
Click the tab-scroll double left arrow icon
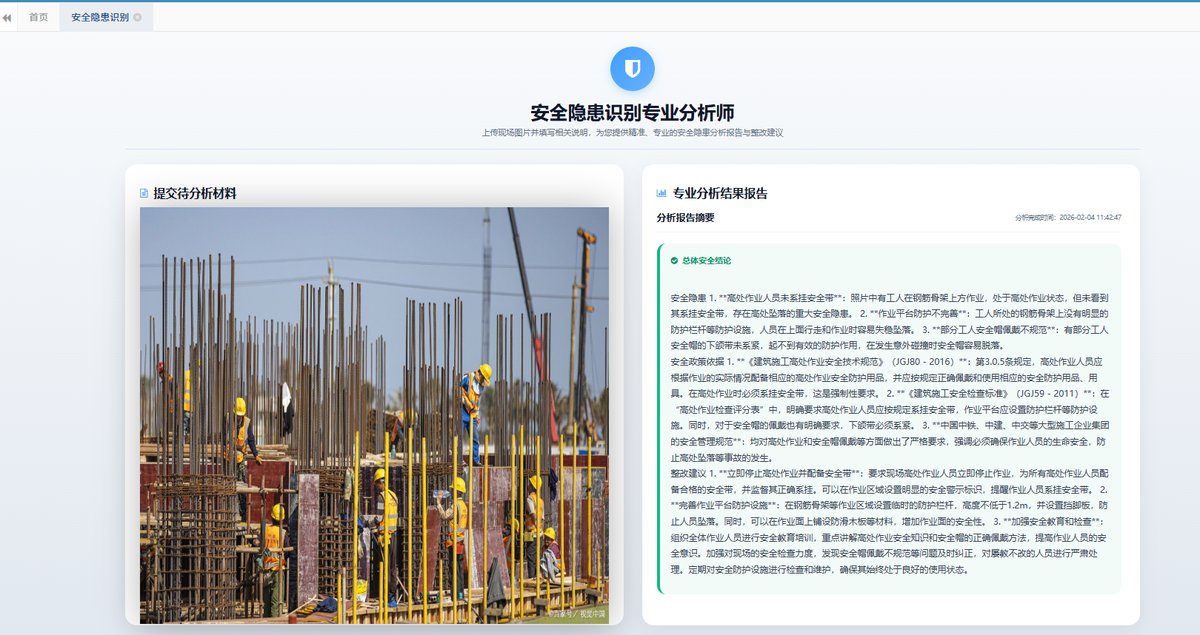tap(7, 17)
